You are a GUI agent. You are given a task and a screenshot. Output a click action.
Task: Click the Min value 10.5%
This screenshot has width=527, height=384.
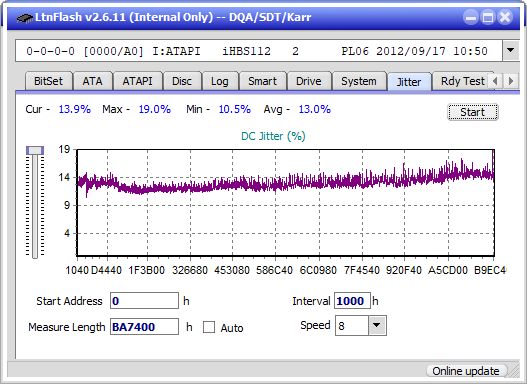pyautogui.click(x=235, y=109)
